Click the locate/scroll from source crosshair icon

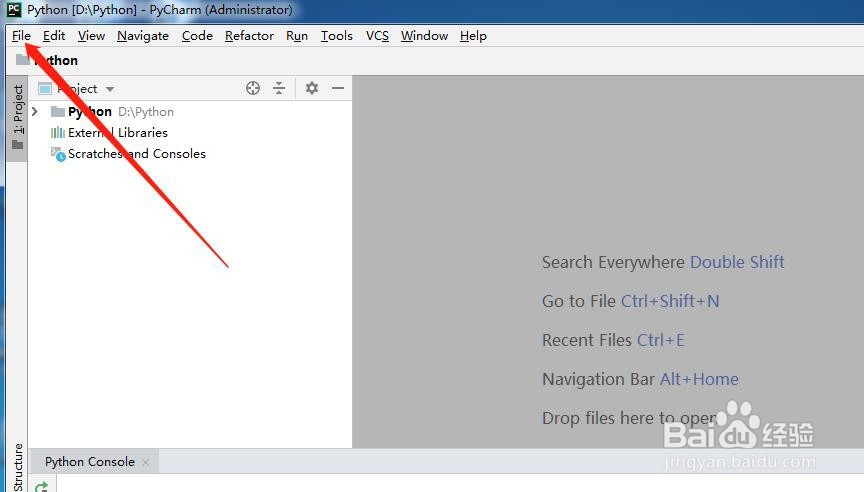click(253, 88)
